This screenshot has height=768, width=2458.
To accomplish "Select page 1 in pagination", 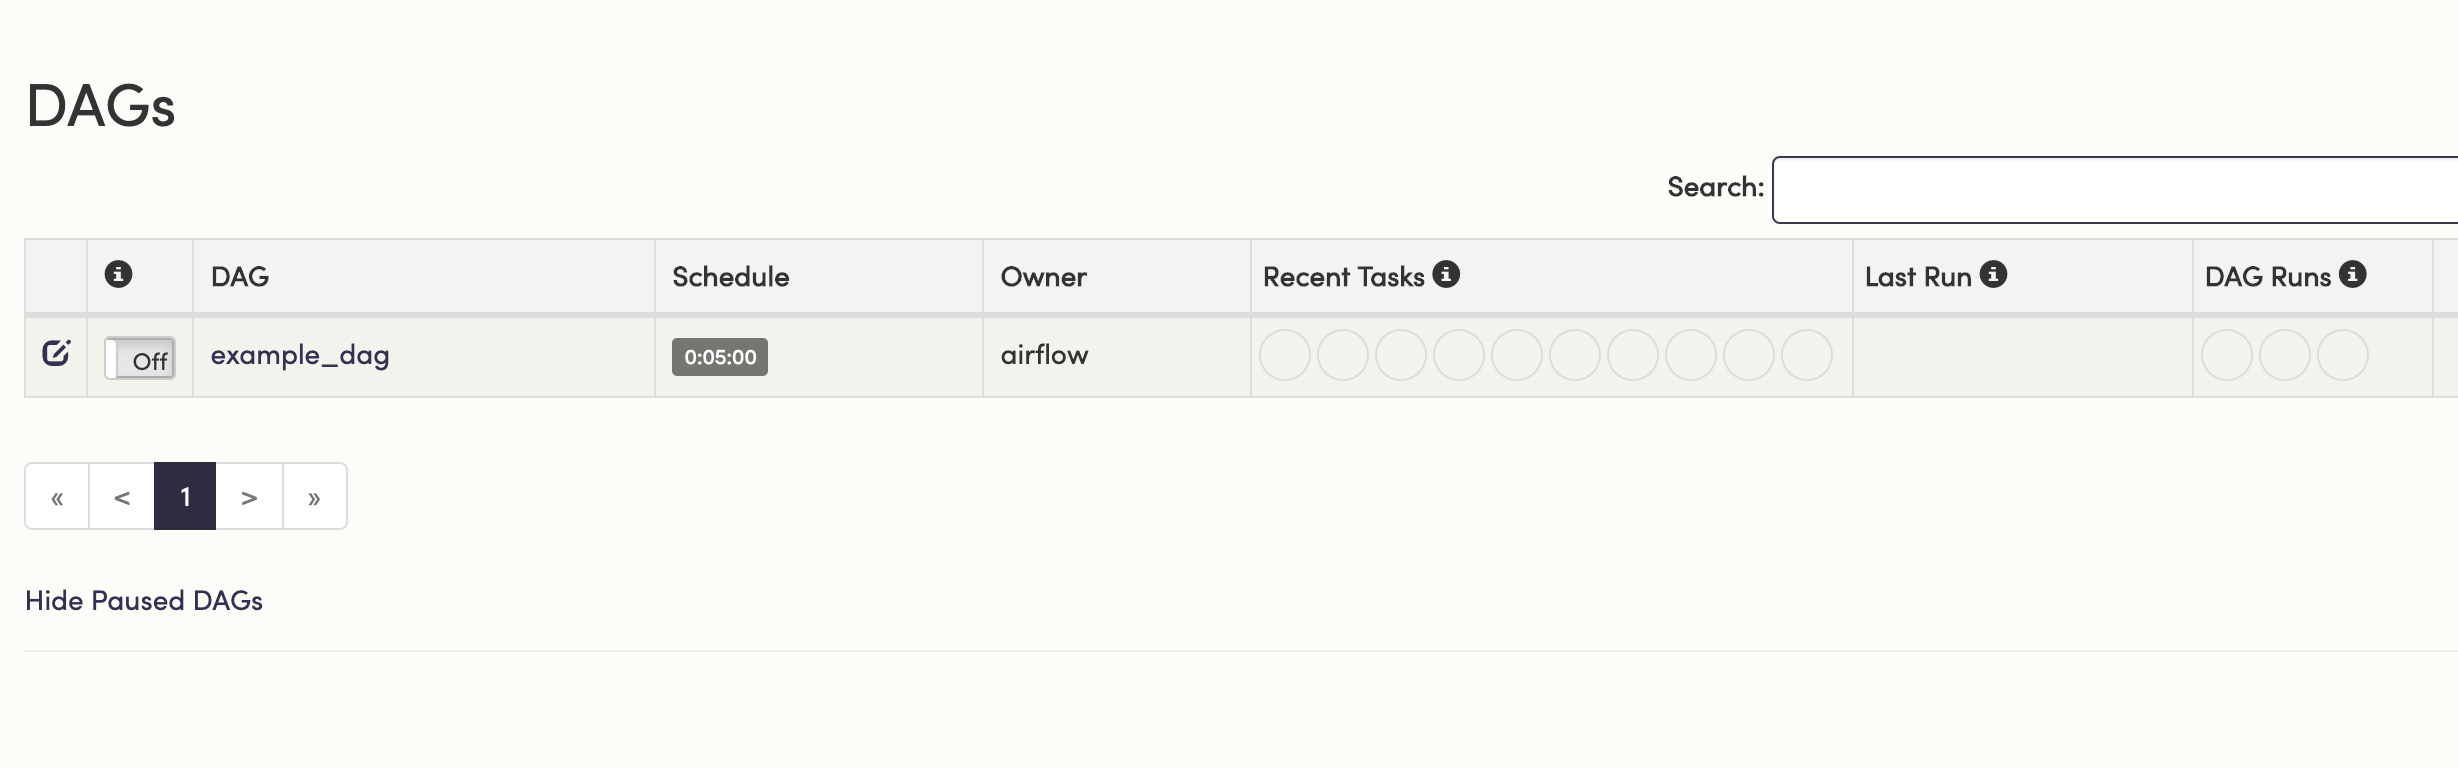I will (x=185, y=496).
